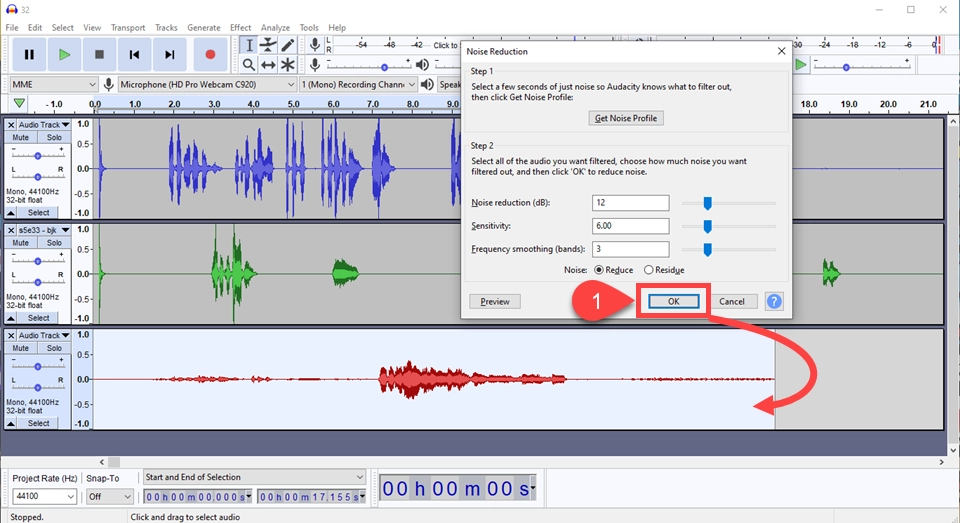
Task: Select the Reduce noise option
Action: pos(600,270)
